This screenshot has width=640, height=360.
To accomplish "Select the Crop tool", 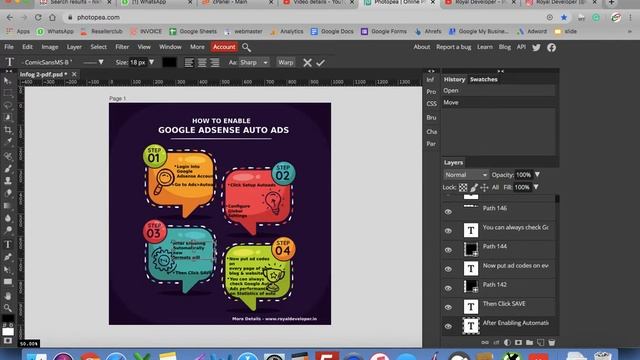I will [7, 130].
